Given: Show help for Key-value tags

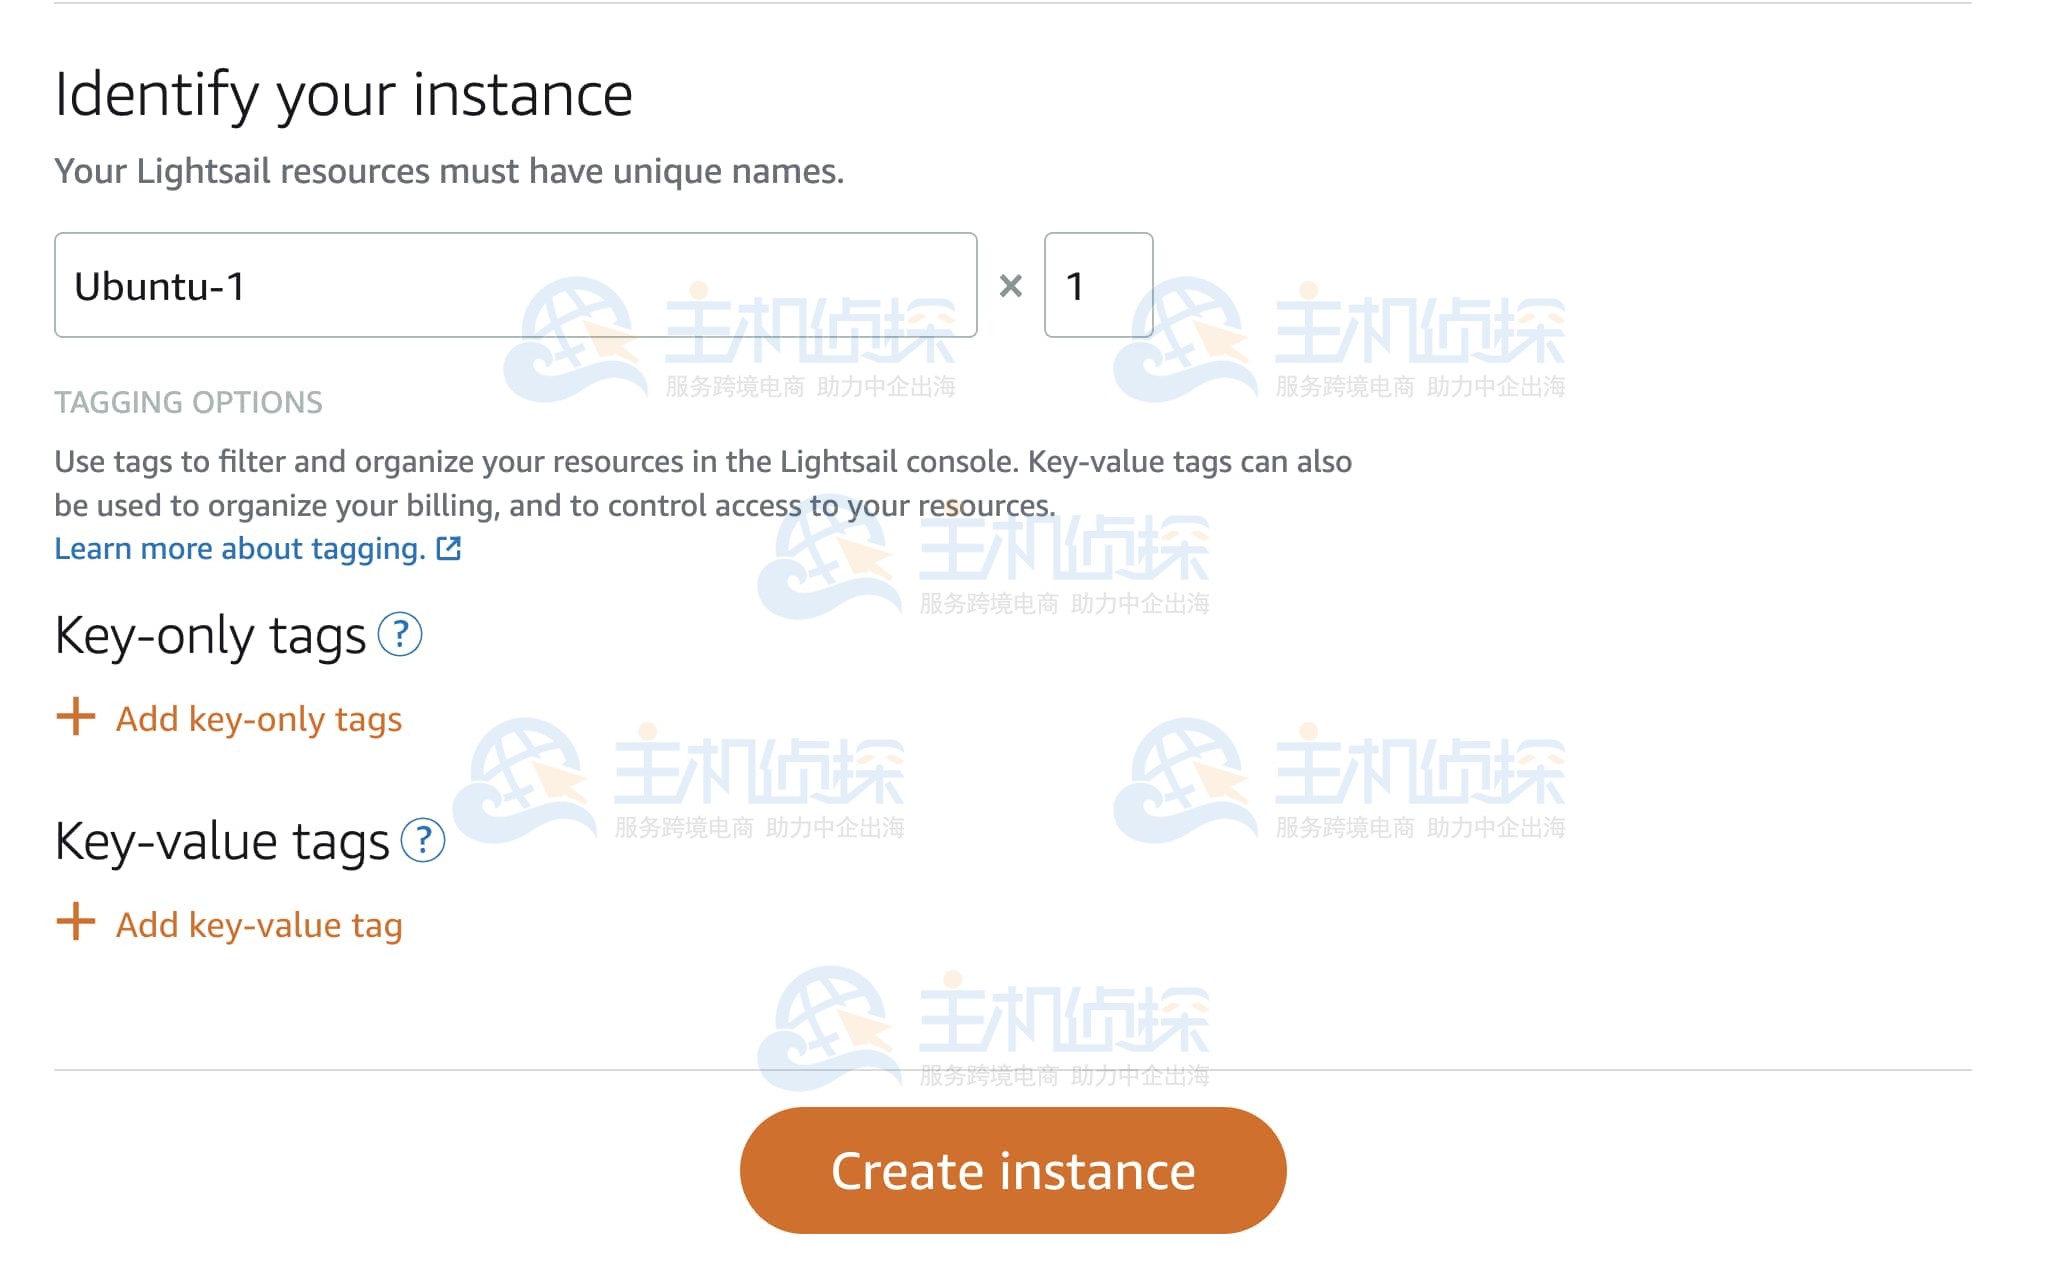Looking at the screenshot, I should 423,841.
